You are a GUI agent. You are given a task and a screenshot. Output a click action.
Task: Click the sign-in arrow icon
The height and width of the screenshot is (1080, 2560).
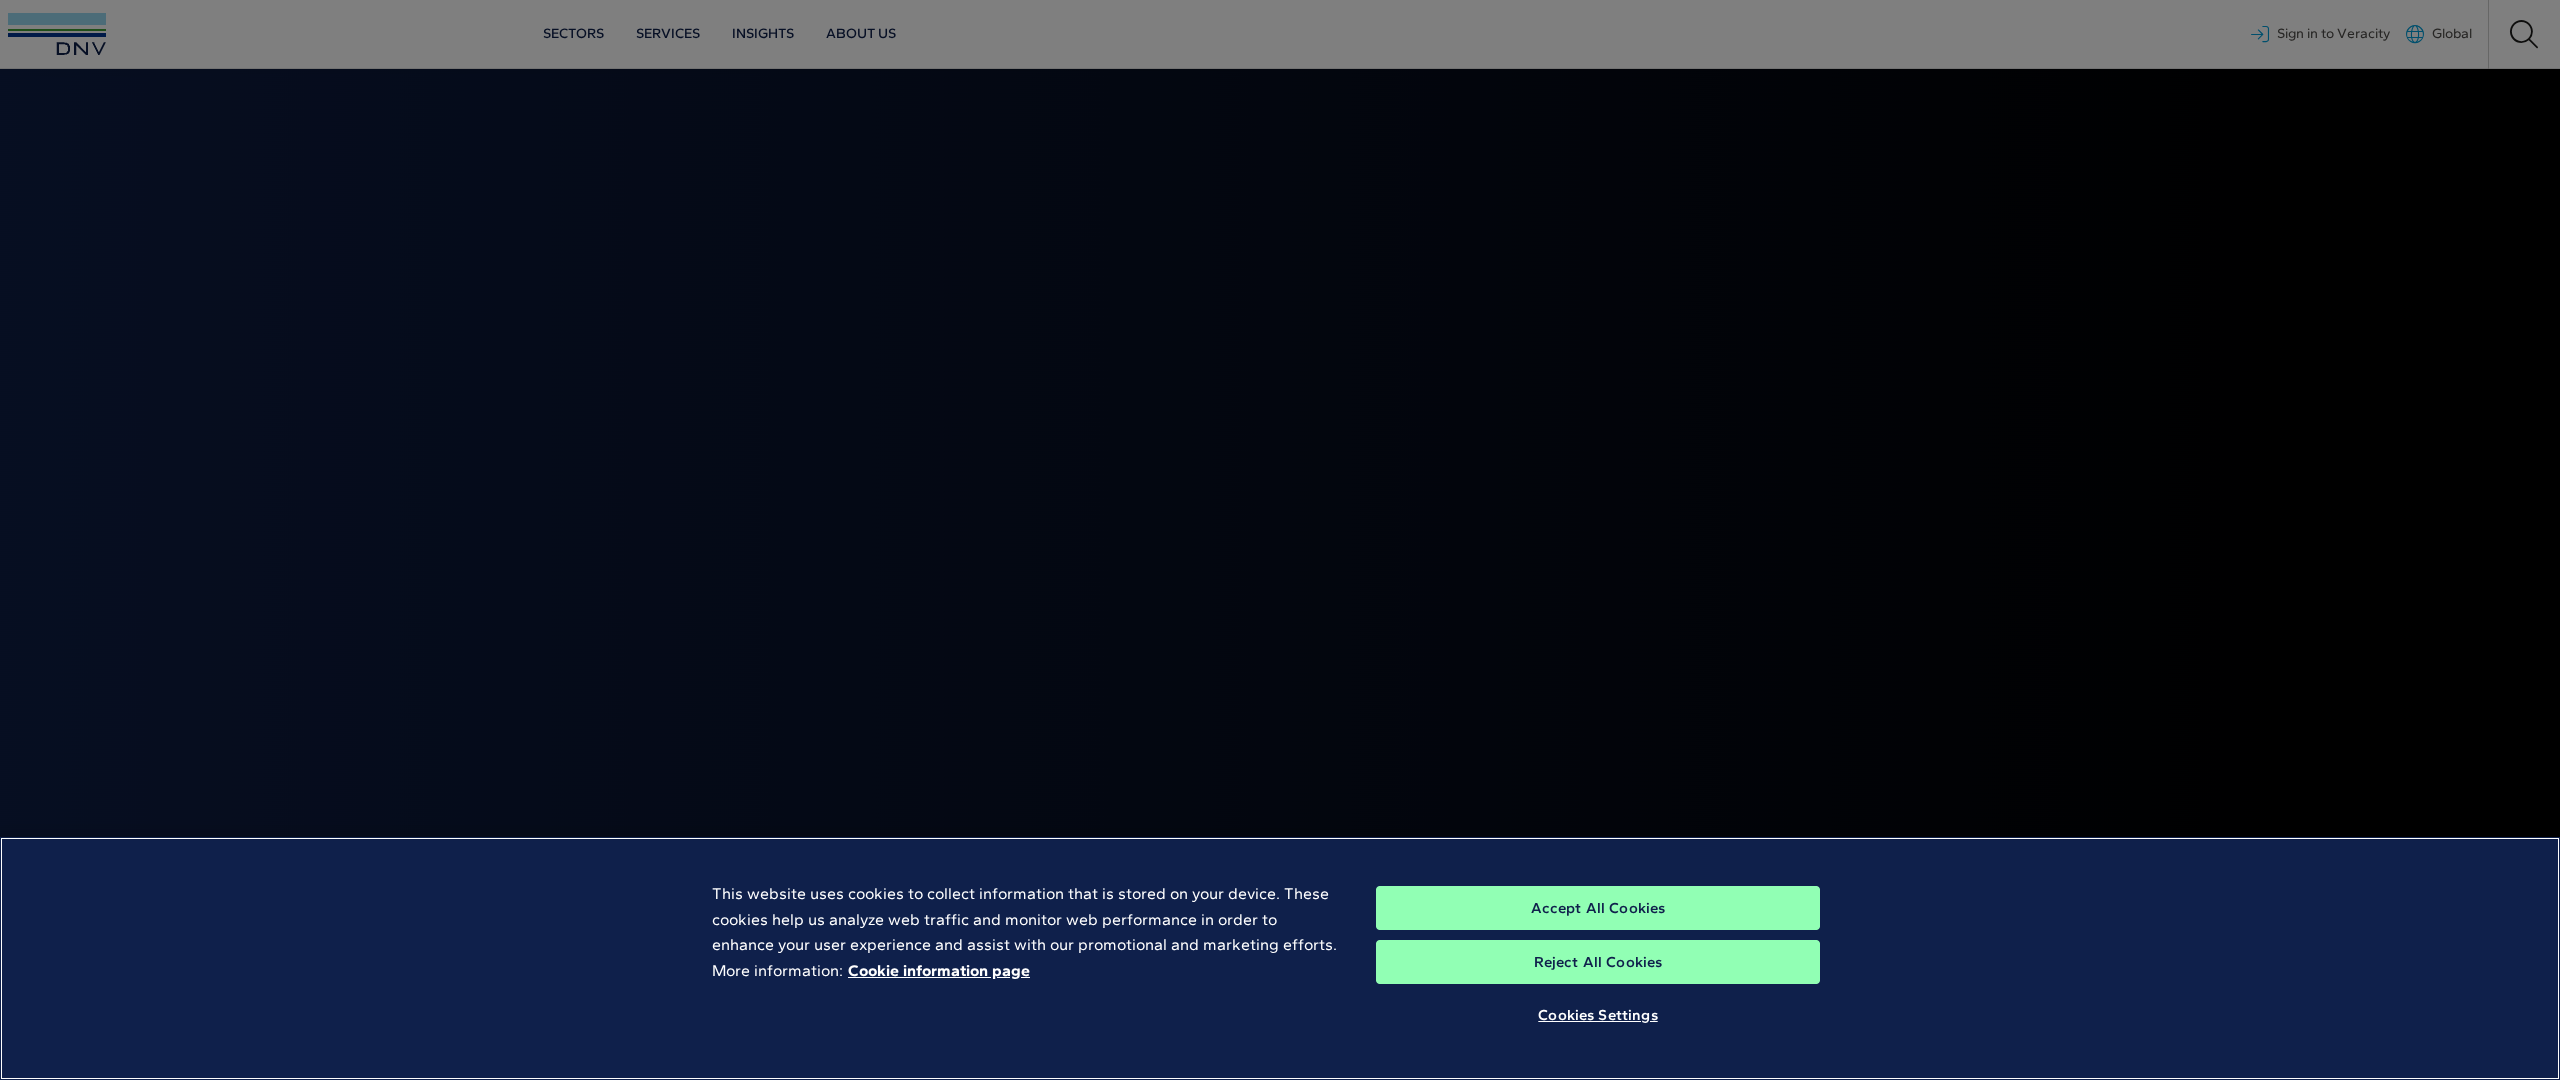(x=2260, y=34)
